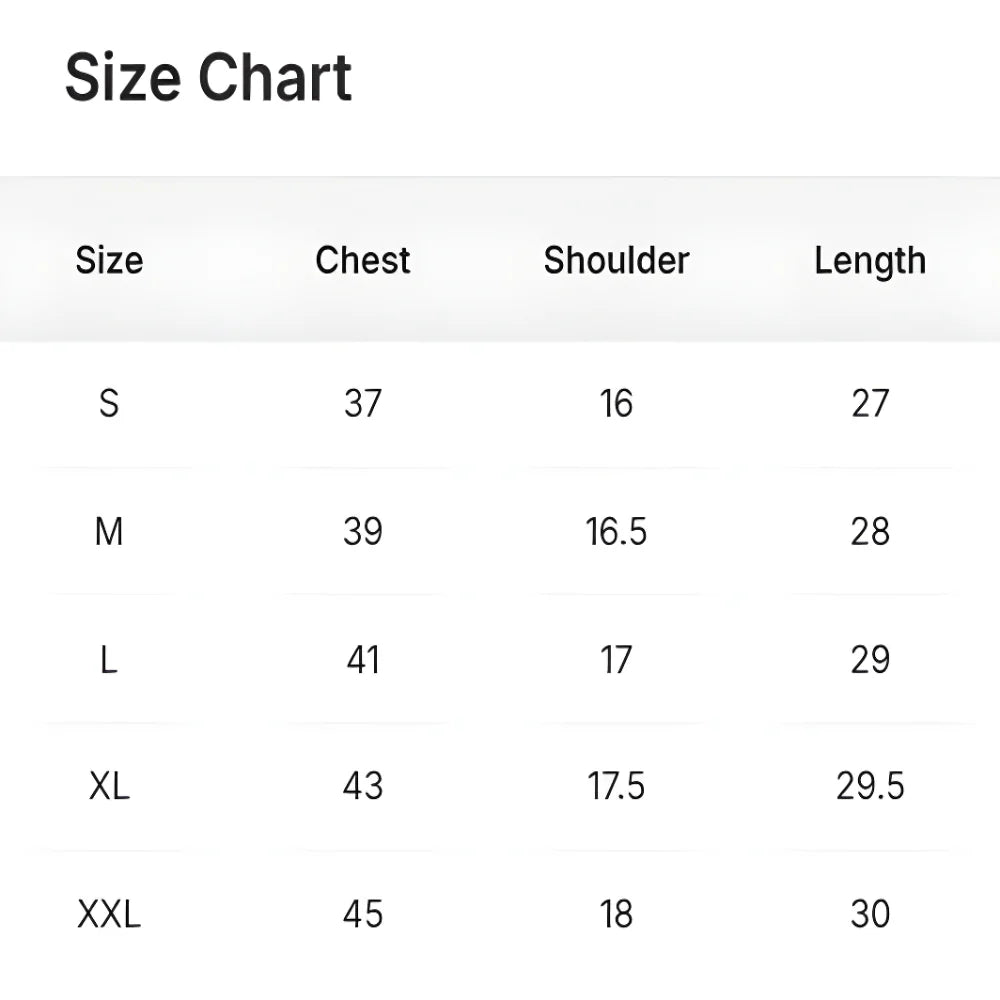Click chest value 45 for size XXL
Image resolution: width=1000 pixels, height=1000 pixels.
pos(363,914)
